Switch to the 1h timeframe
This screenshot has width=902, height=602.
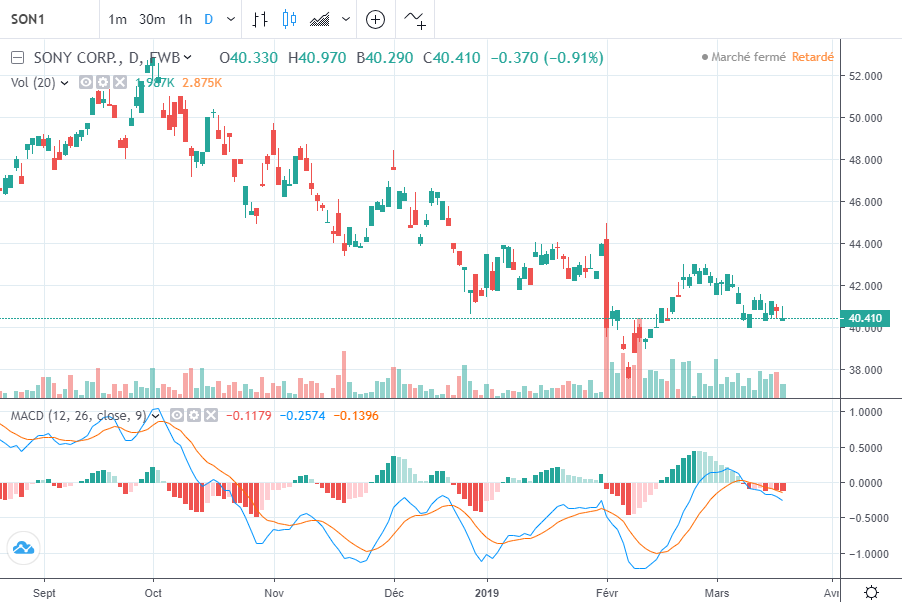click(184, 19)
